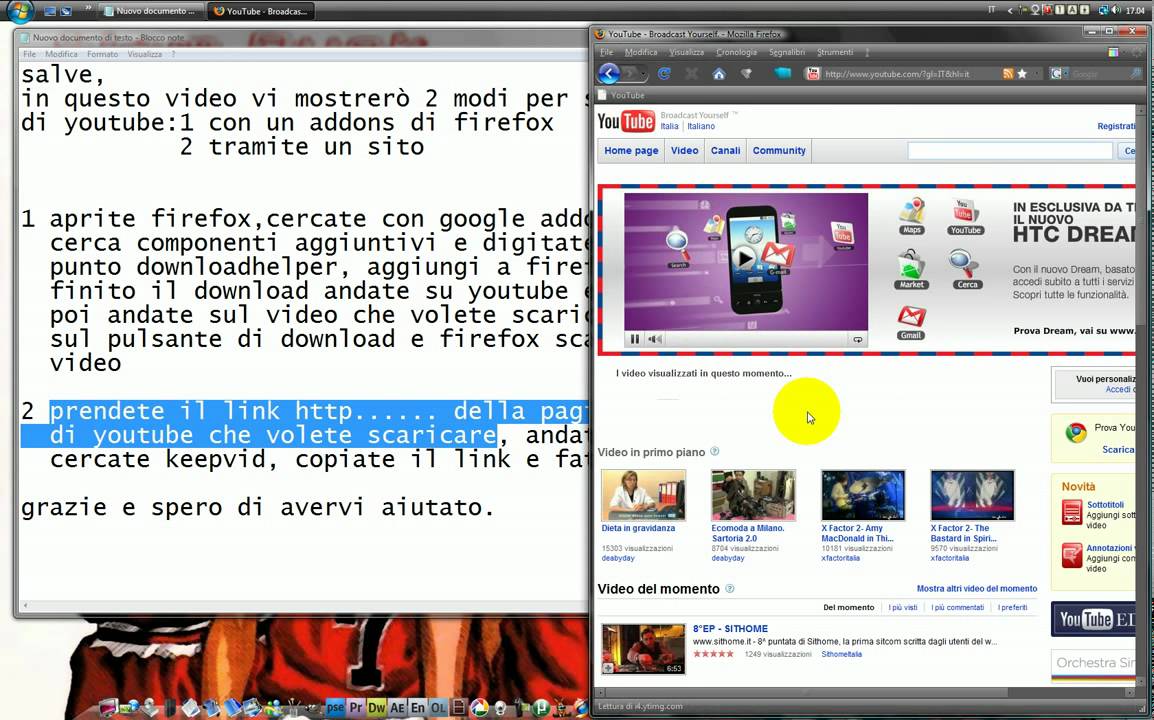Open X Factor 2- The Bastard thumbnail

972,495
